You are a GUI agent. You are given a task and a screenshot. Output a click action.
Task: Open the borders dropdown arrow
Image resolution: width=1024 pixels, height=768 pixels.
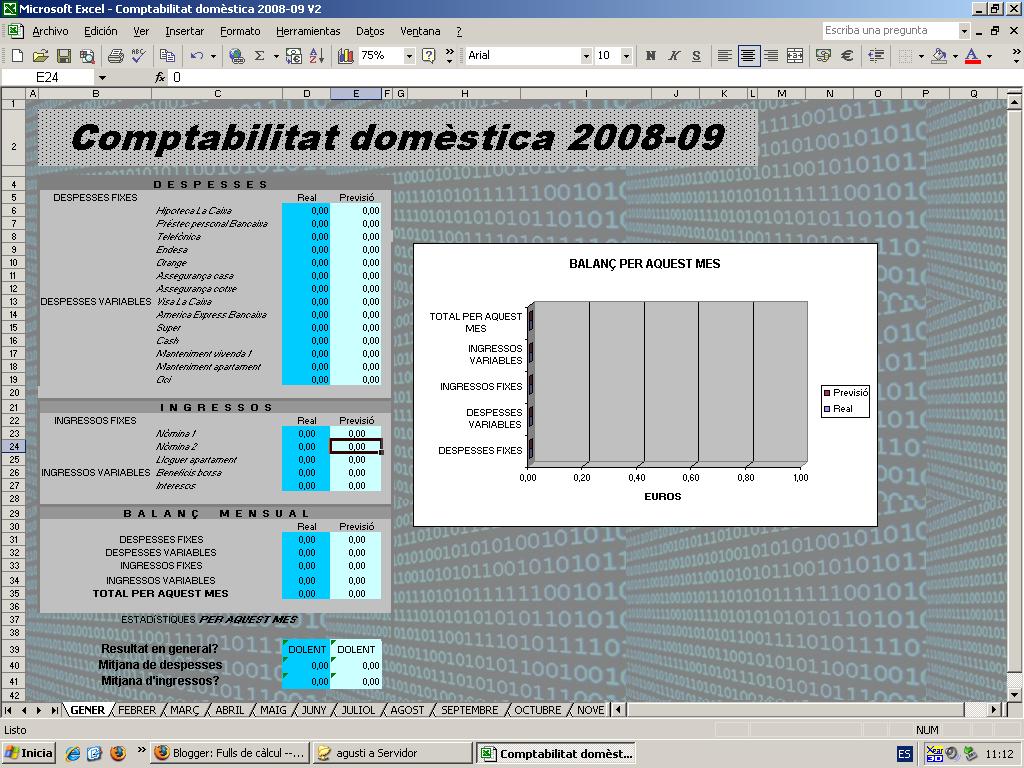[x=921, y=56]
